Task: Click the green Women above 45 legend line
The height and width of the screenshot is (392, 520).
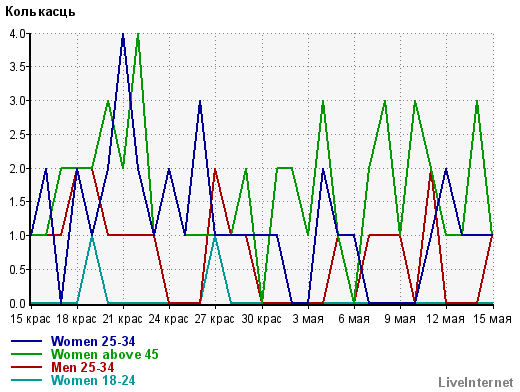Action: pyautogui.click(x=27, y=354)
